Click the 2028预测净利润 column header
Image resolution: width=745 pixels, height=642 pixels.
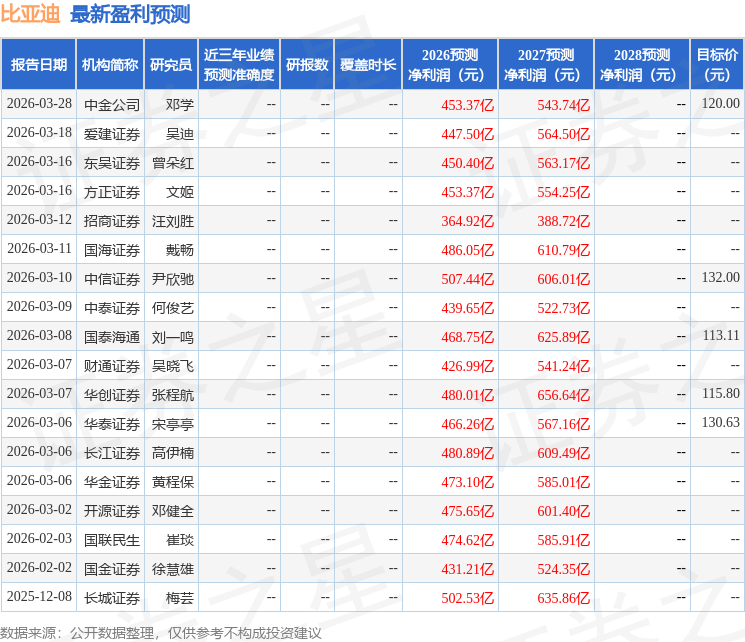pyautogui.click(x=642, y=65)
